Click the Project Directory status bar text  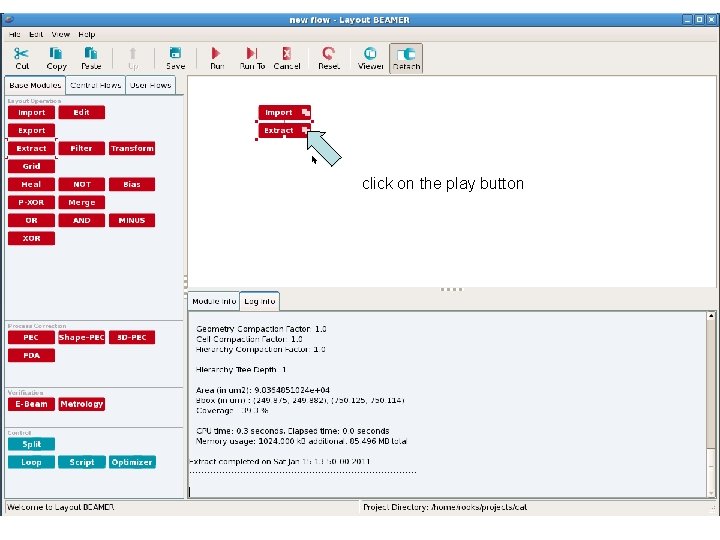[445, 507]
